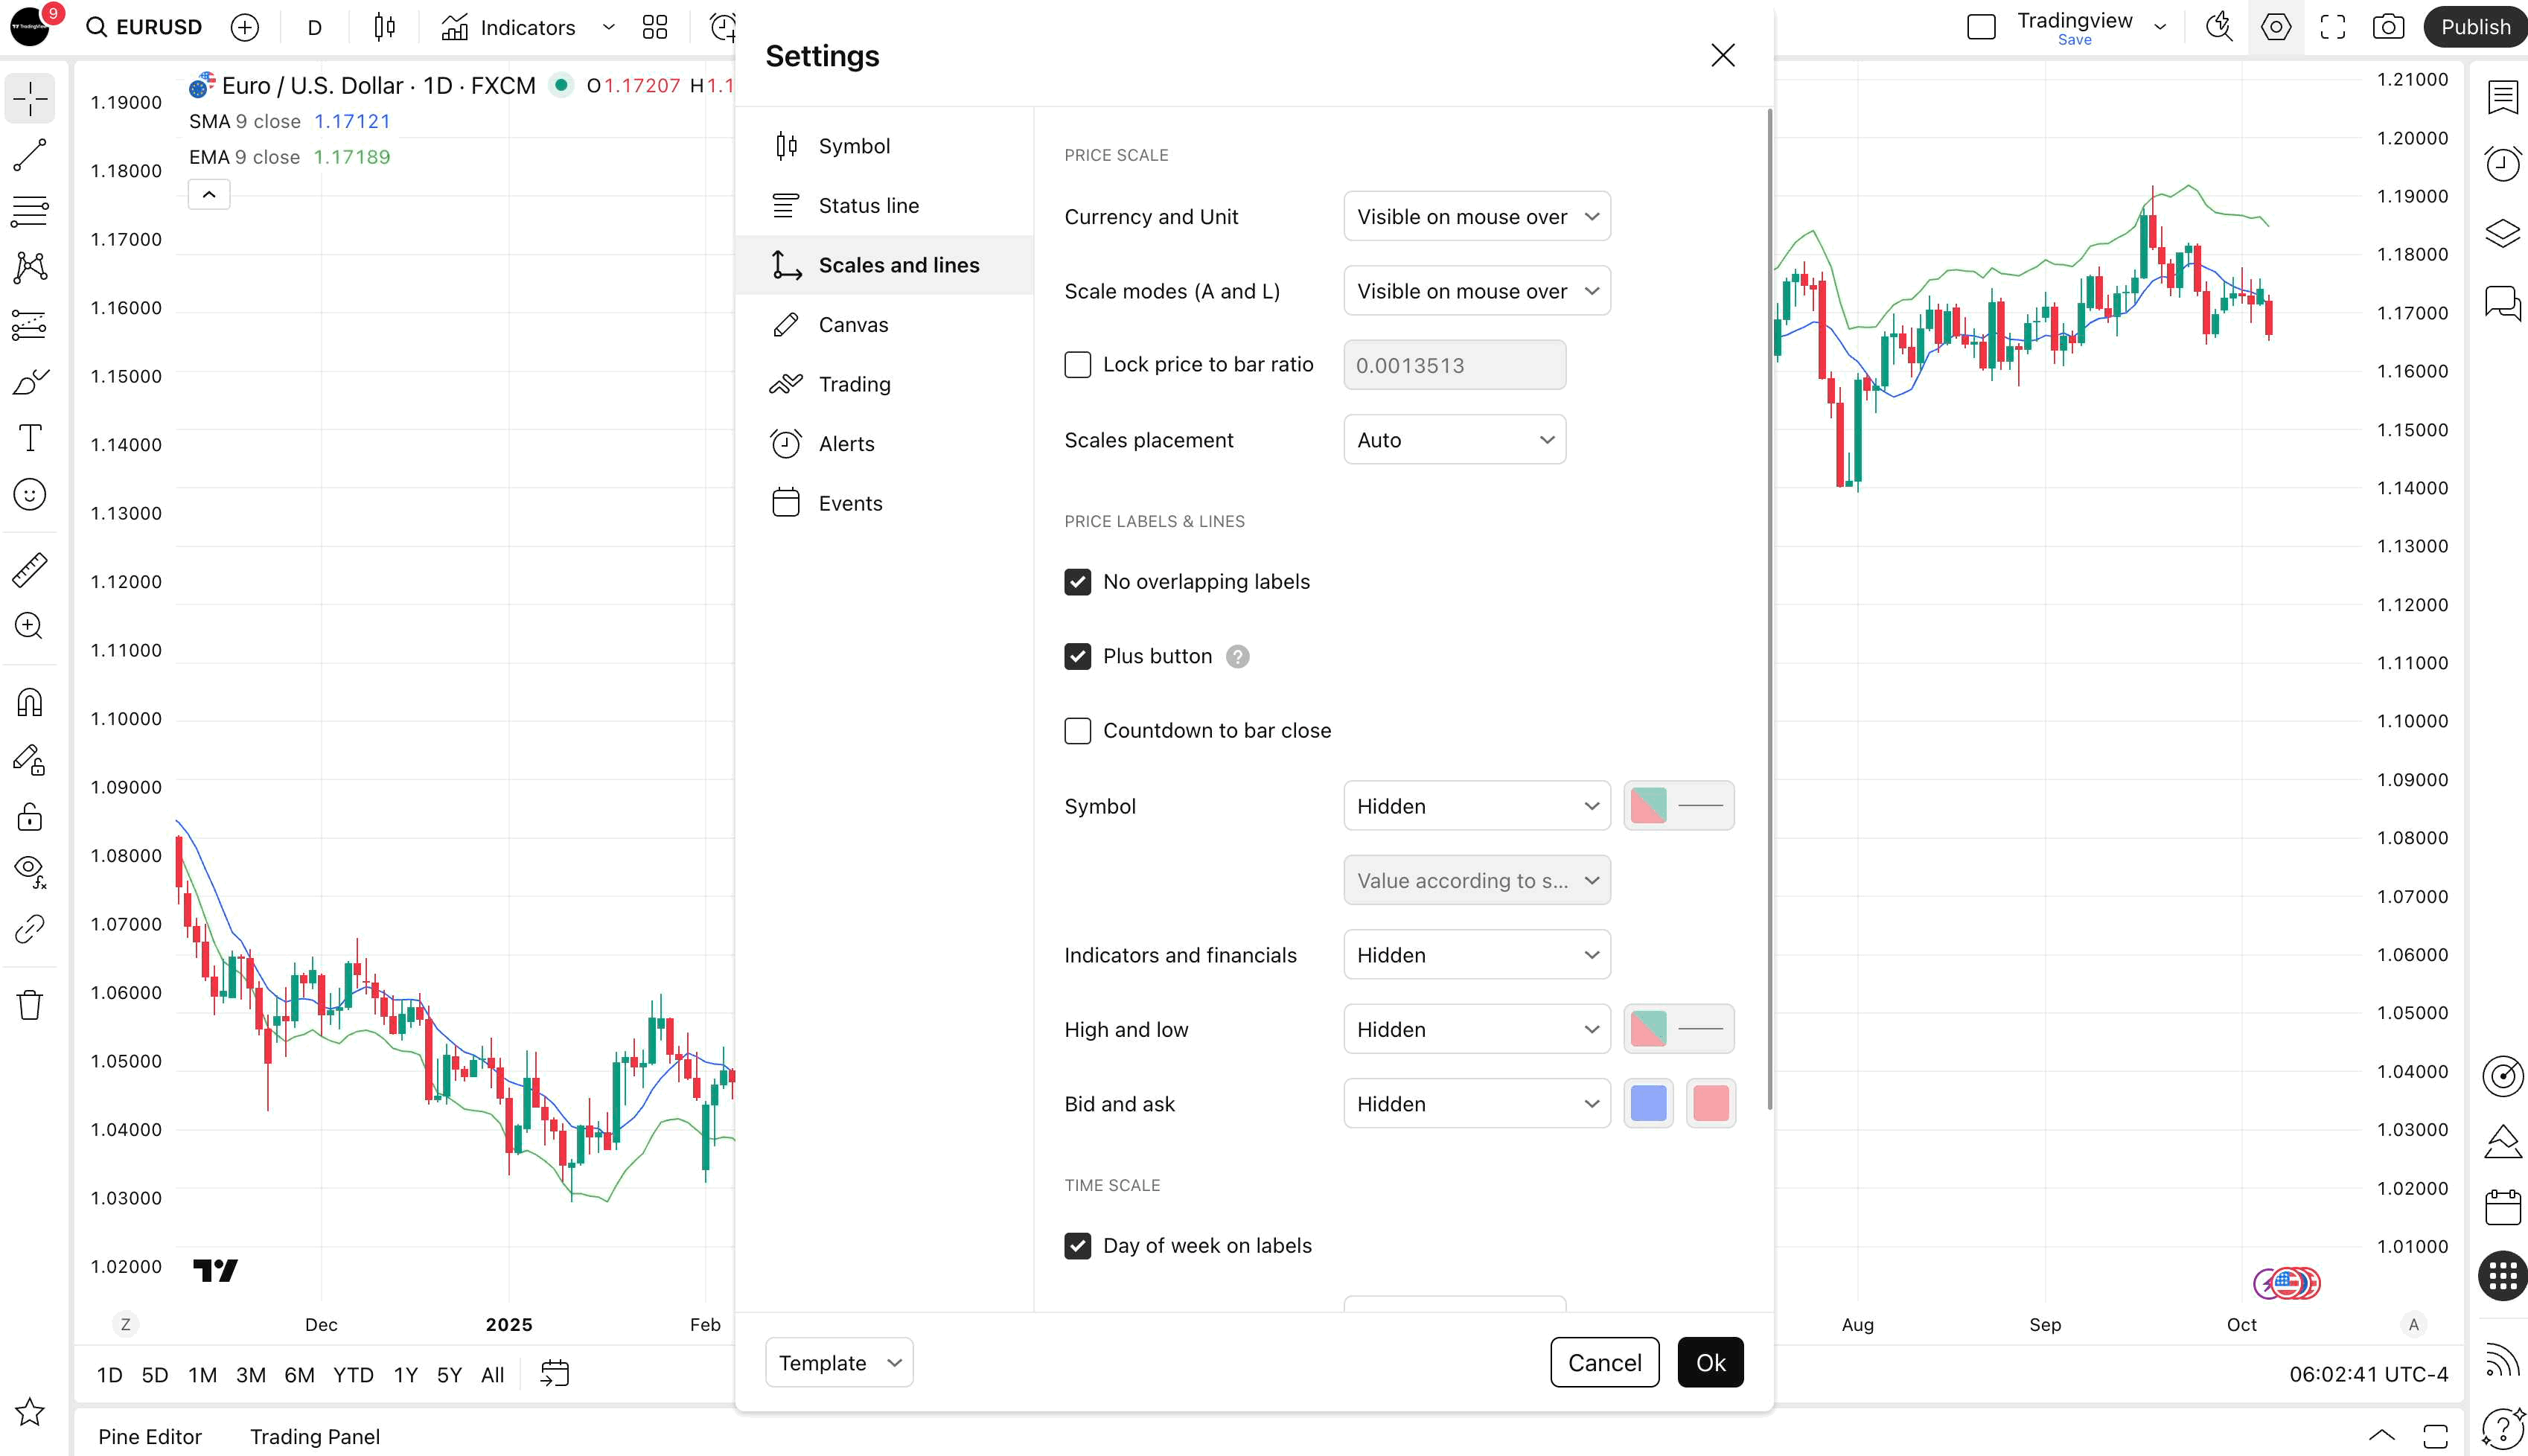The width and height of the screenshot is (2528, 1456).
Task: Open the ruler measure tool
Action: [x=30, y=569]
